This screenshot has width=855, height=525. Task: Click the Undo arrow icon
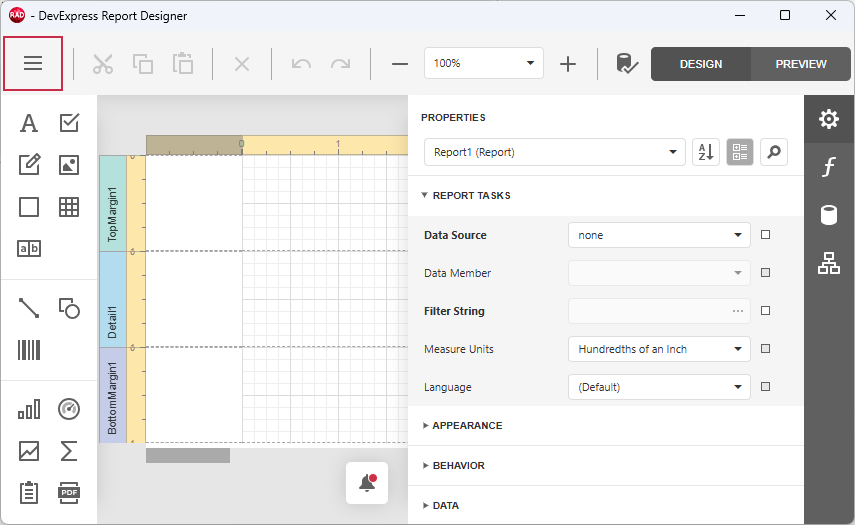point(301,64)
